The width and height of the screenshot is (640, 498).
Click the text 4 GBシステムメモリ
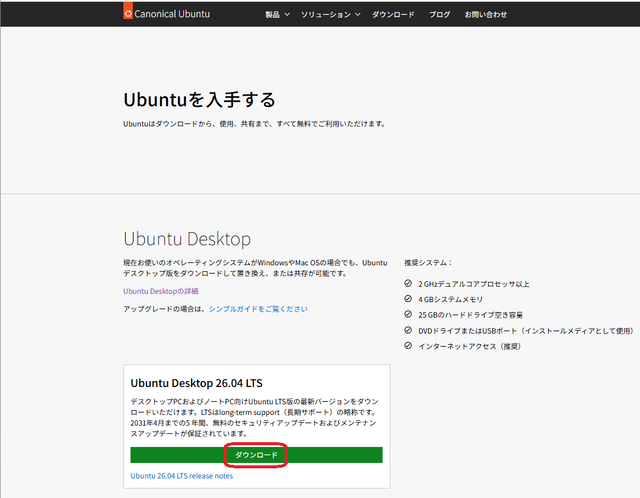(450, 300)
